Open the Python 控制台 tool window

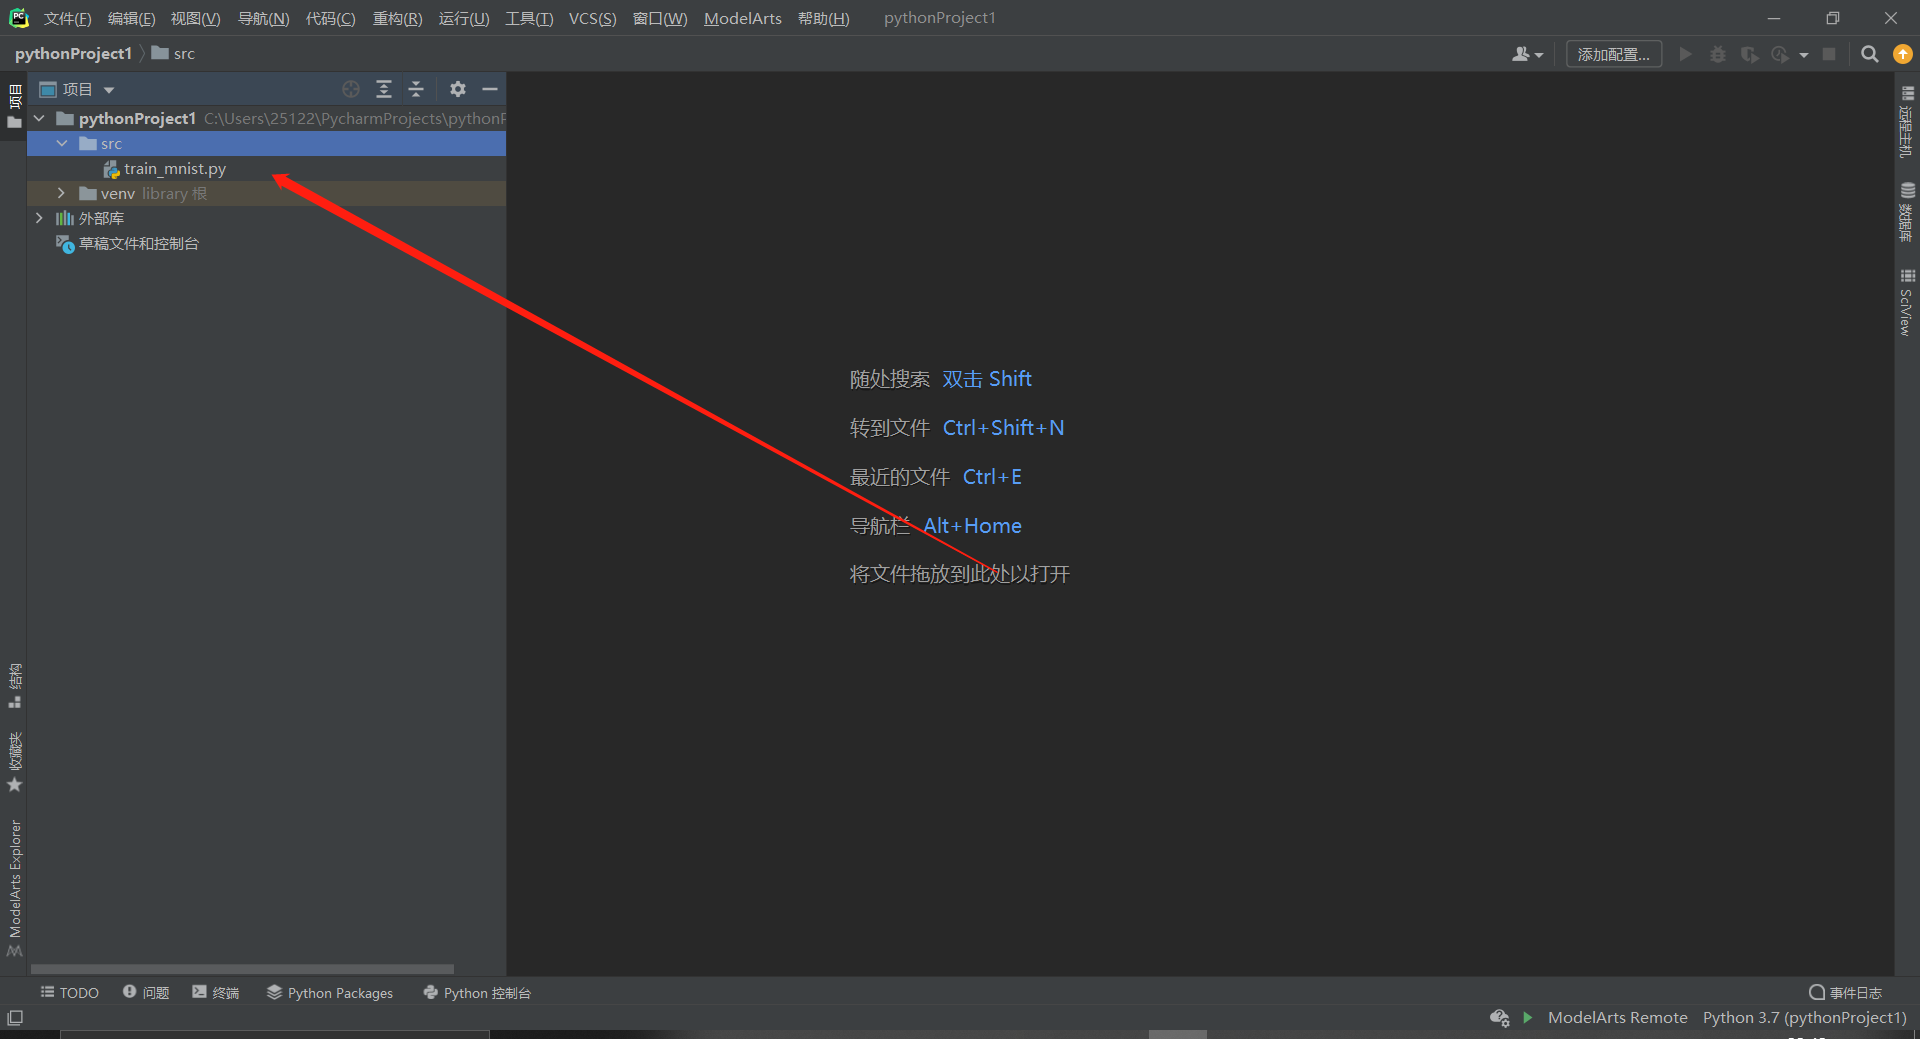pyautogui.click(x=477, y=992)
